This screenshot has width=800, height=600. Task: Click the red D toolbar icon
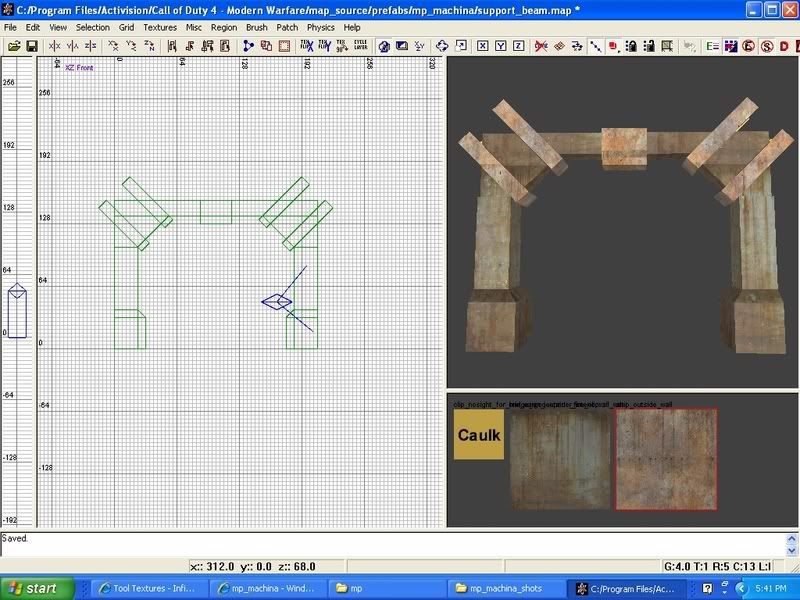tap(784, 46)
